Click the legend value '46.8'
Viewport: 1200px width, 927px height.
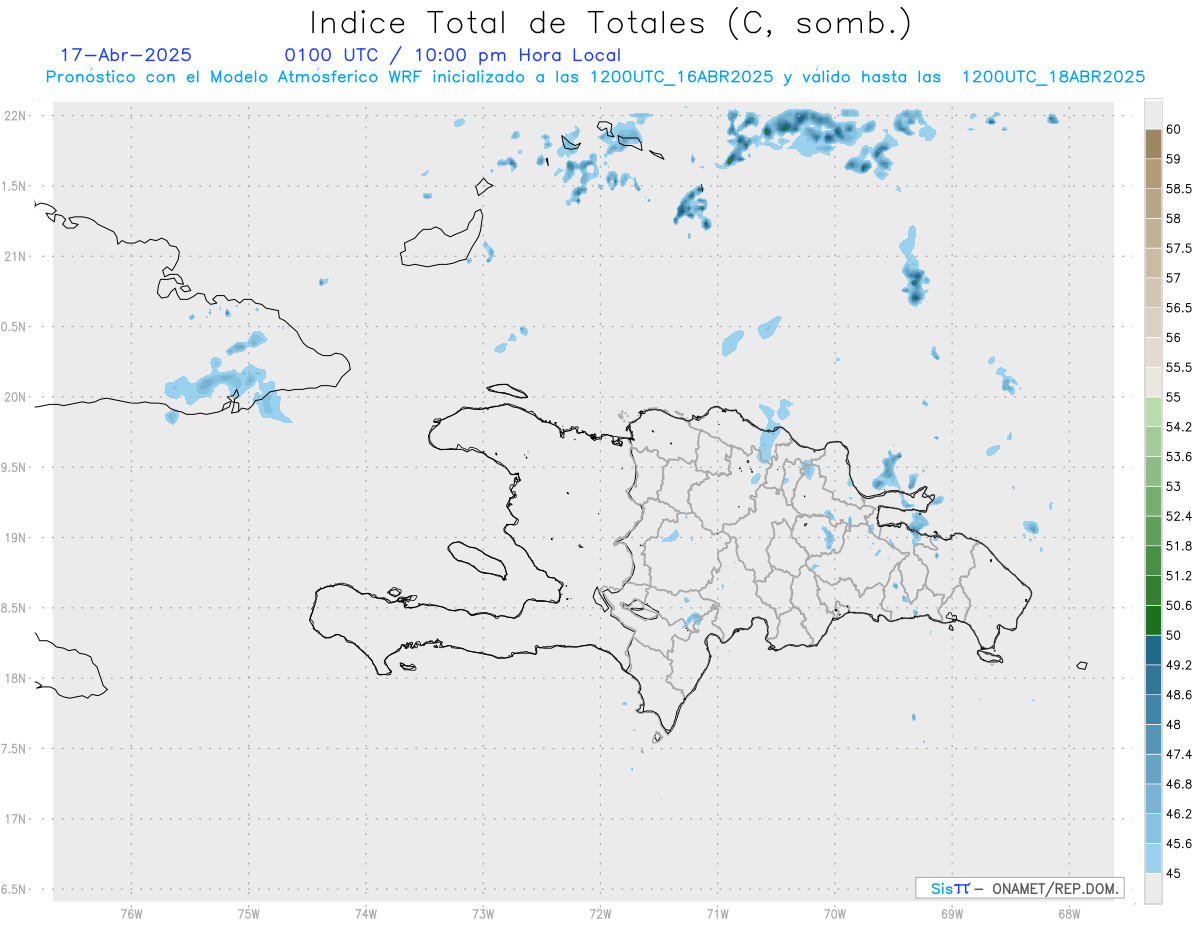[x=1179, y=784]
